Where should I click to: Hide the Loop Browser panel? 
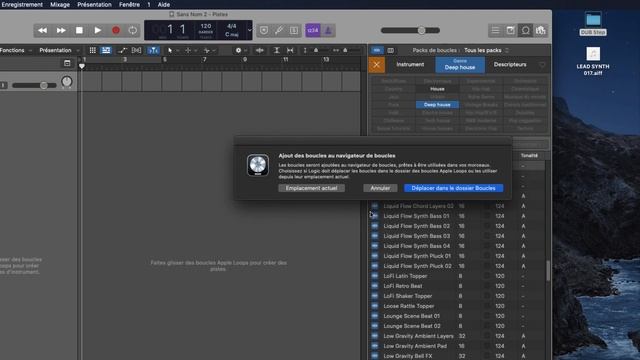tap(525, 31)
